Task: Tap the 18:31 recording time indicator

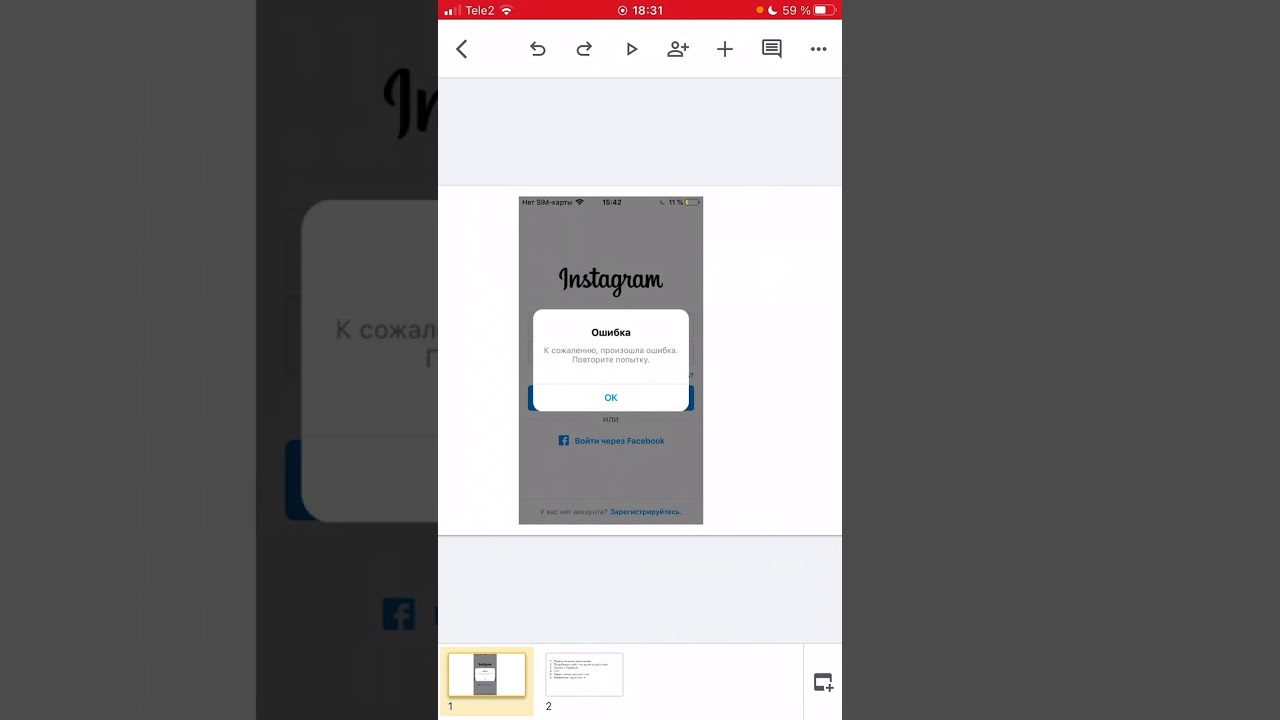Action: [640, 10]
